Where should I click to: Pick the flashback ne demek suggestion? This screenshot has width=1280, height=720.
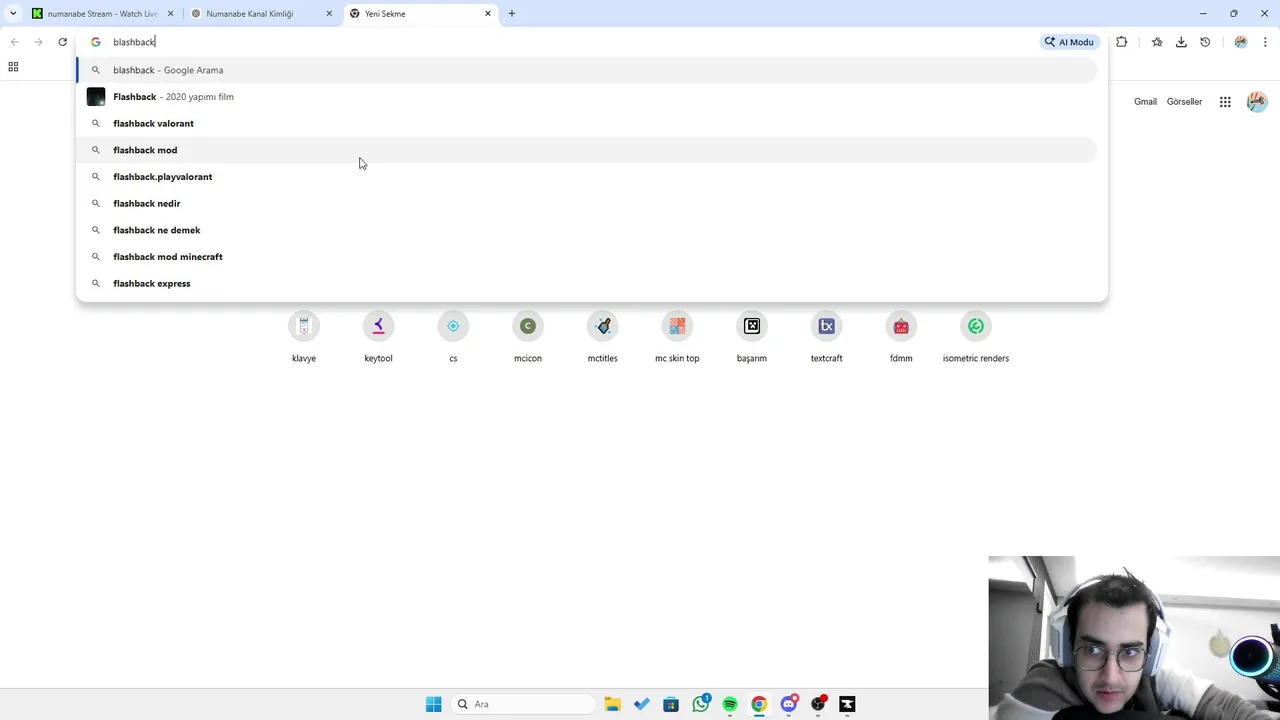(587, 230)
